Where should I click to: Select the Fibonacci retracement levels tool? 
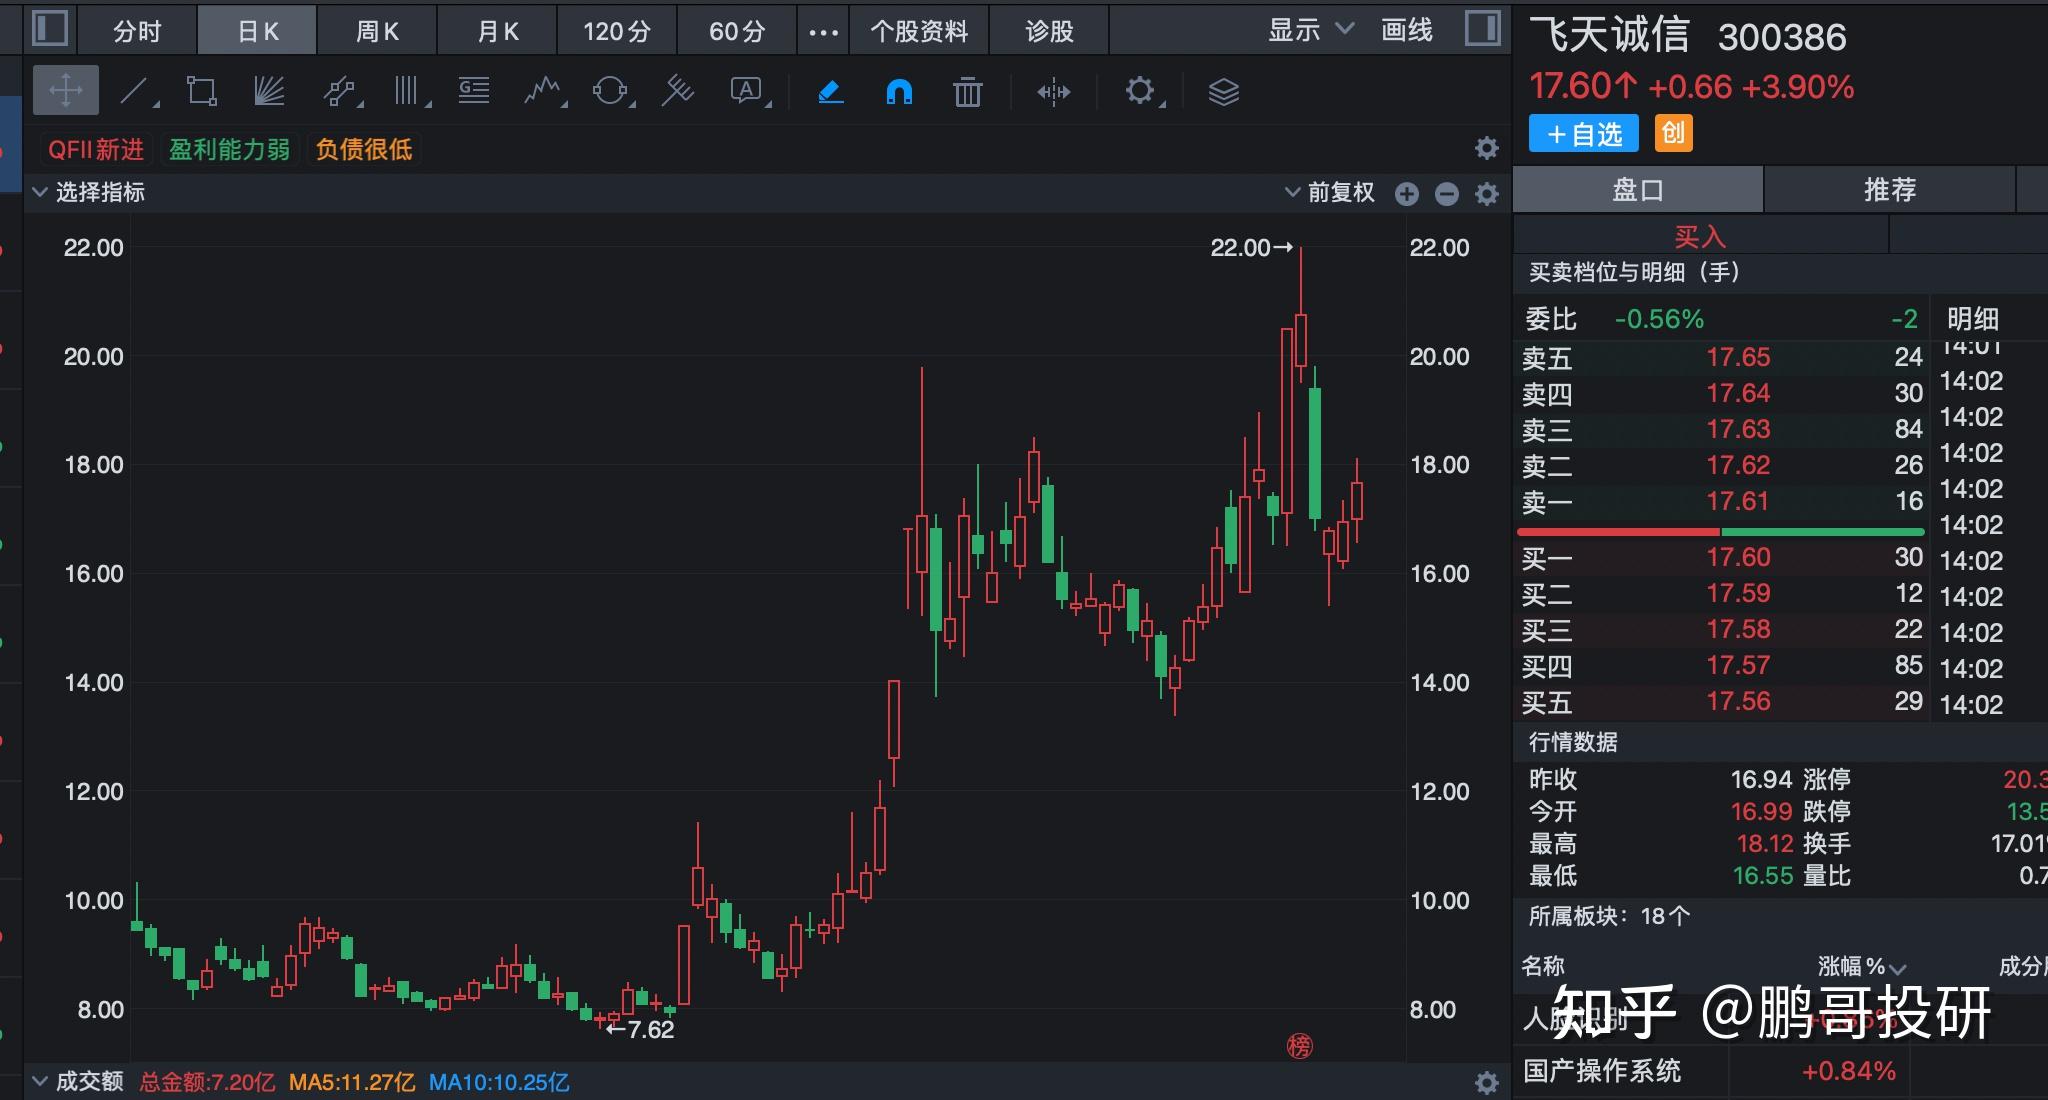tap(474, 92)
